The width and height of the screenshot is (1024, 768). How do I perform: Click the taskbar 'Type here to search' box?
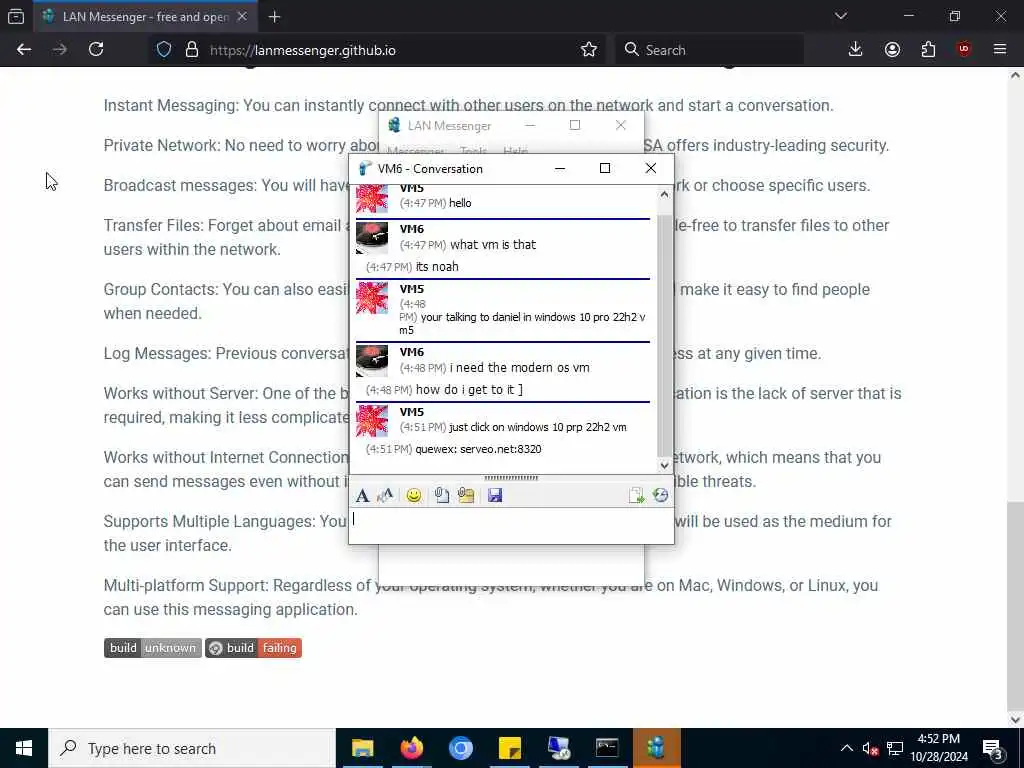point(192,748)
